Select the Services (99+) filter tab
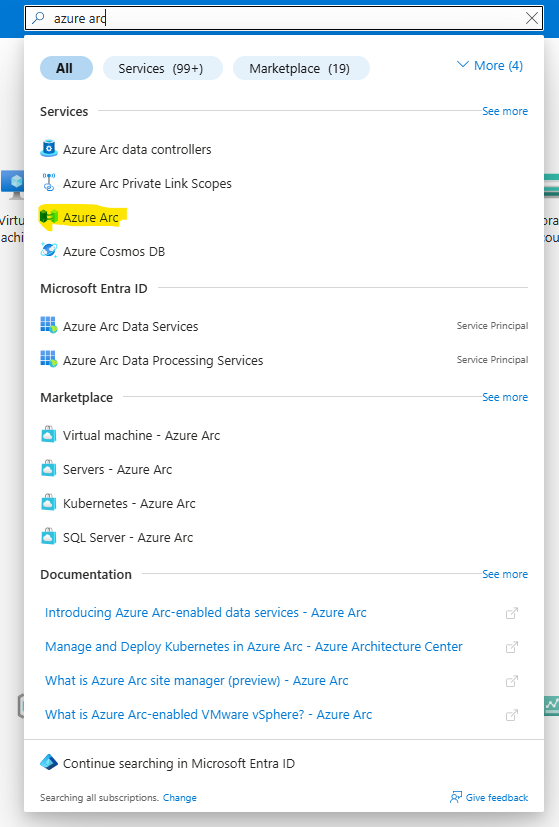This screenshot has width=559, height=827. [162, 68]
